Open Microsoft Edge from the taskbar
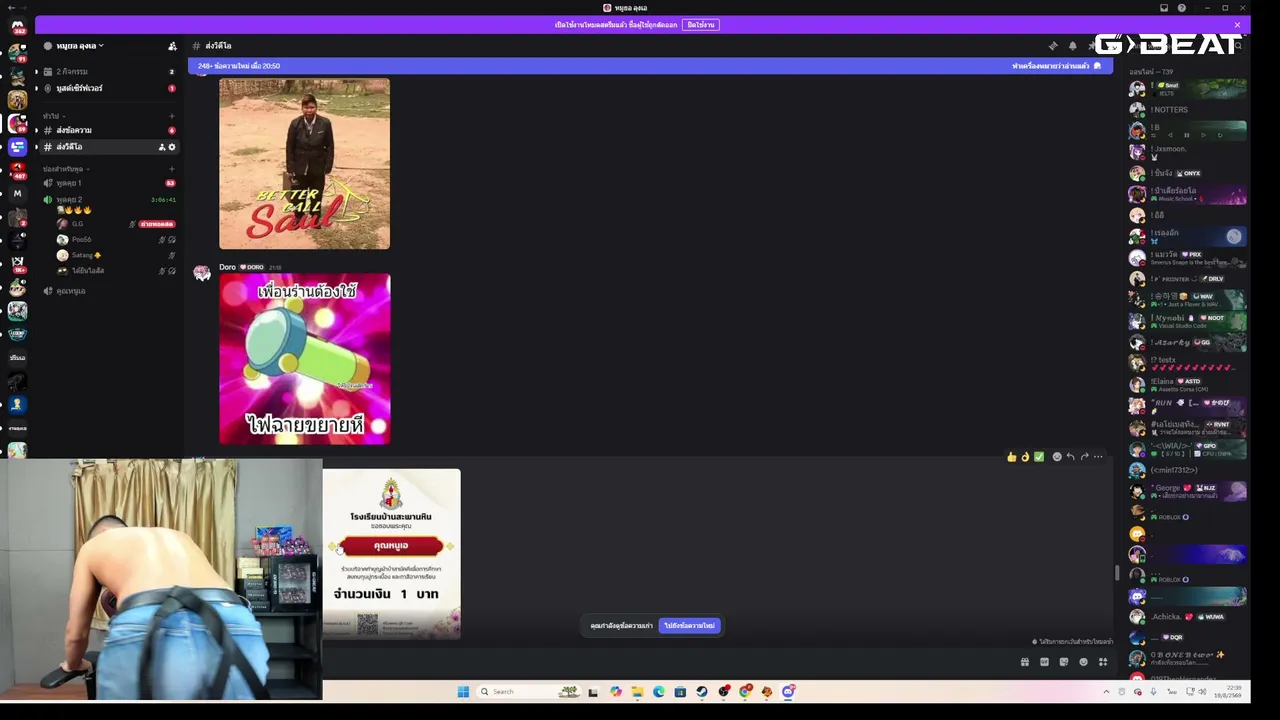The image size is (1280, 720). coord(659,692)
